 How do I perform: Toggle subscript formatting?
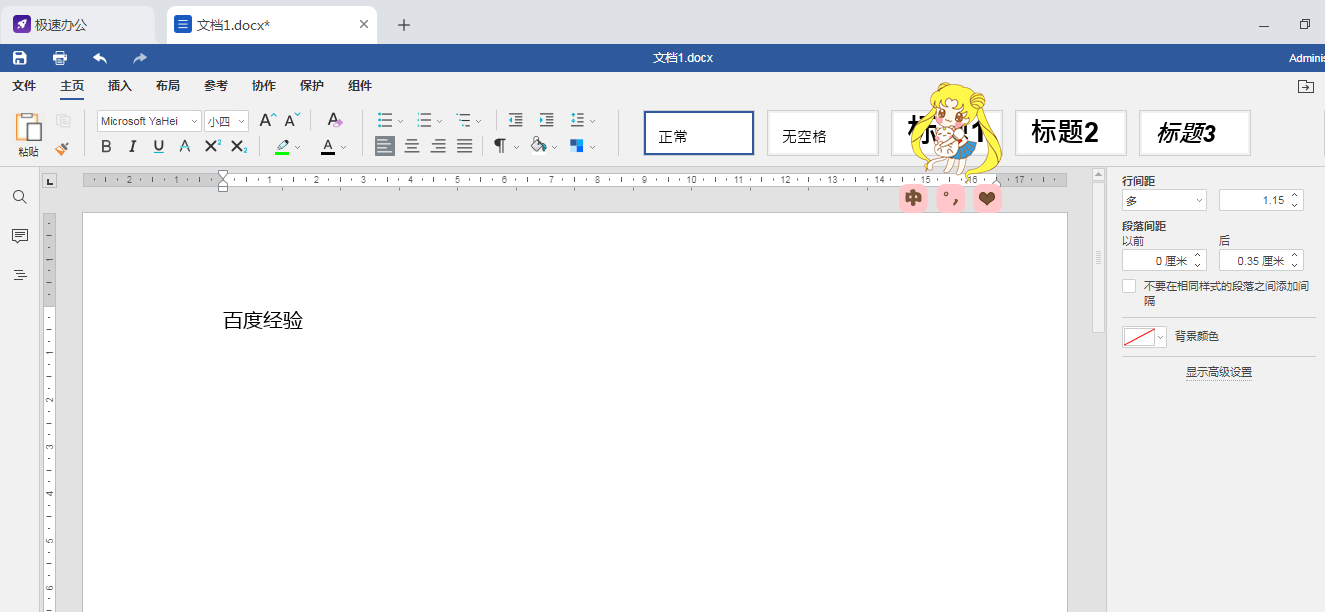coord(238,147)
